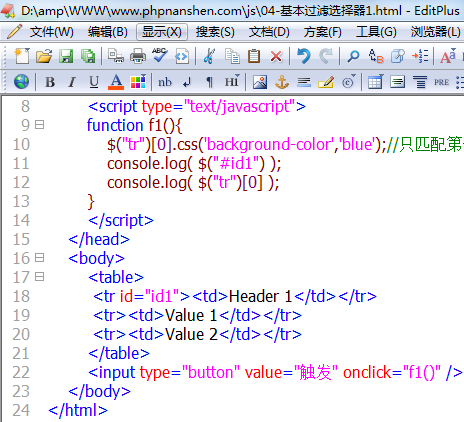Click line number 10 in the gutter
The height and width of the screenshot is (422, 464).
[x=21, y=144]
